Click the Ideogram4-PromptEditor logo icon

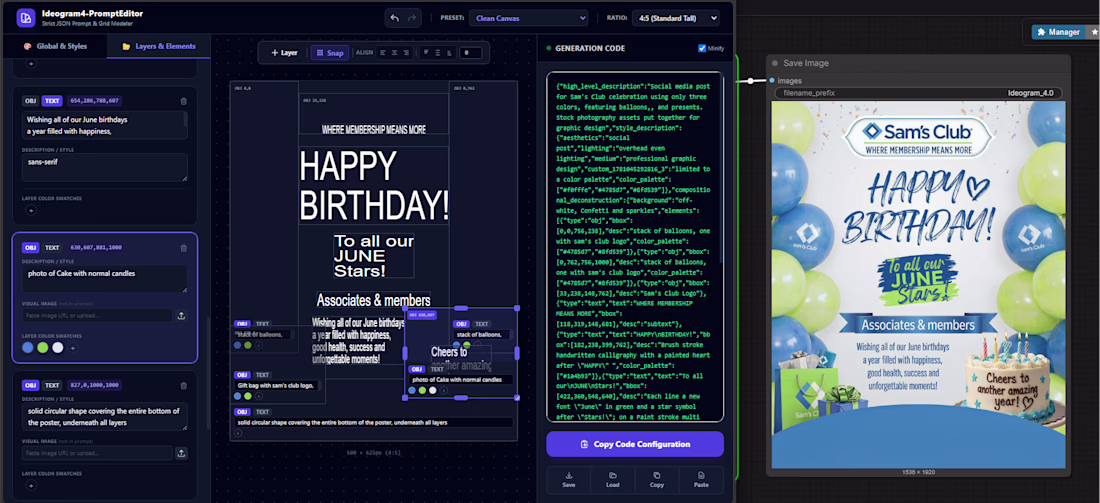point(26,18)
